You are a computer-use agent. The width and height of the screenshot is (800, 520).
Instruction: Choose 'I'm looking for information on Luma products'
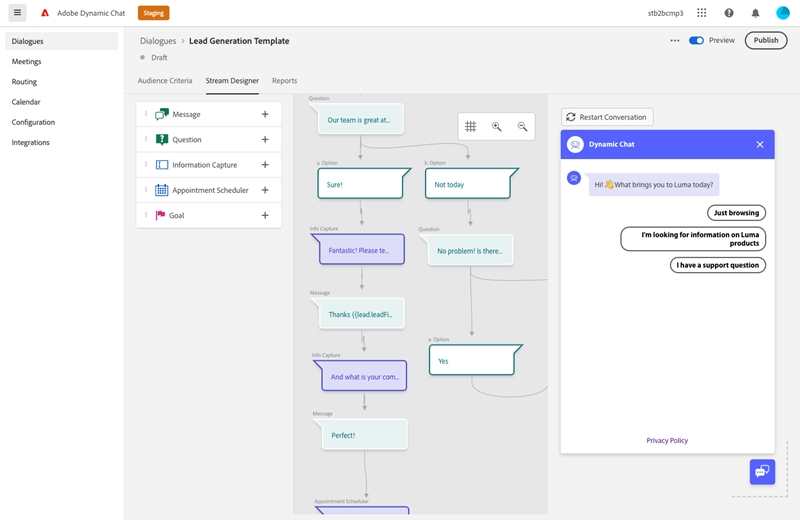coord(693,239)
